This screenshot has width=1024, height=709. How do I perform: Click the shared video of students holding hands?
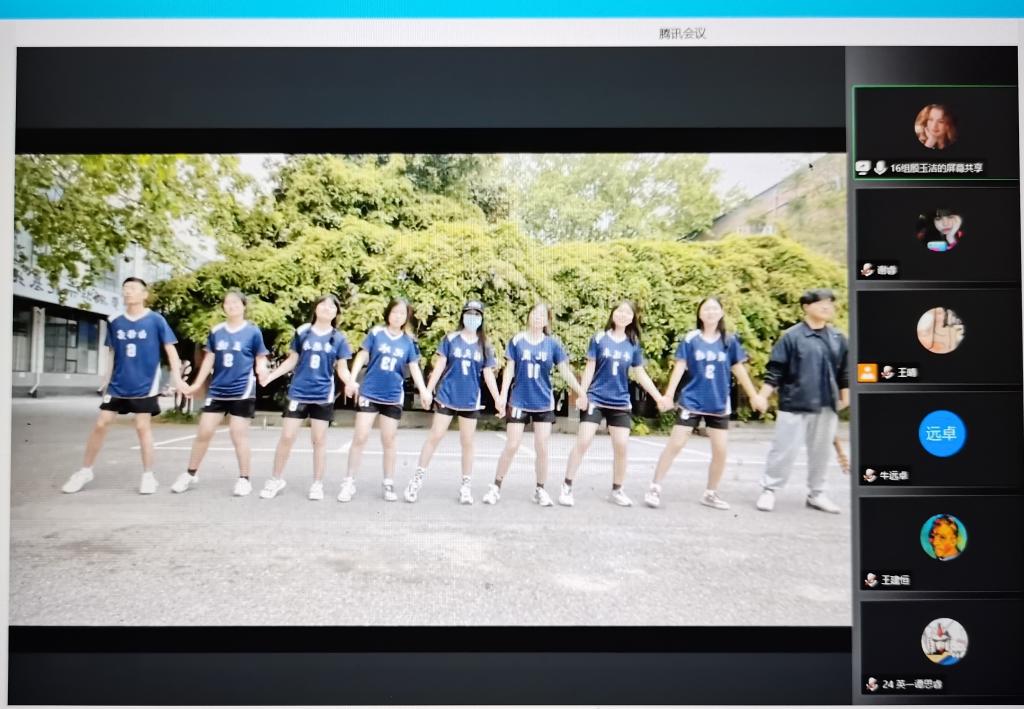(x=430, y=388)
